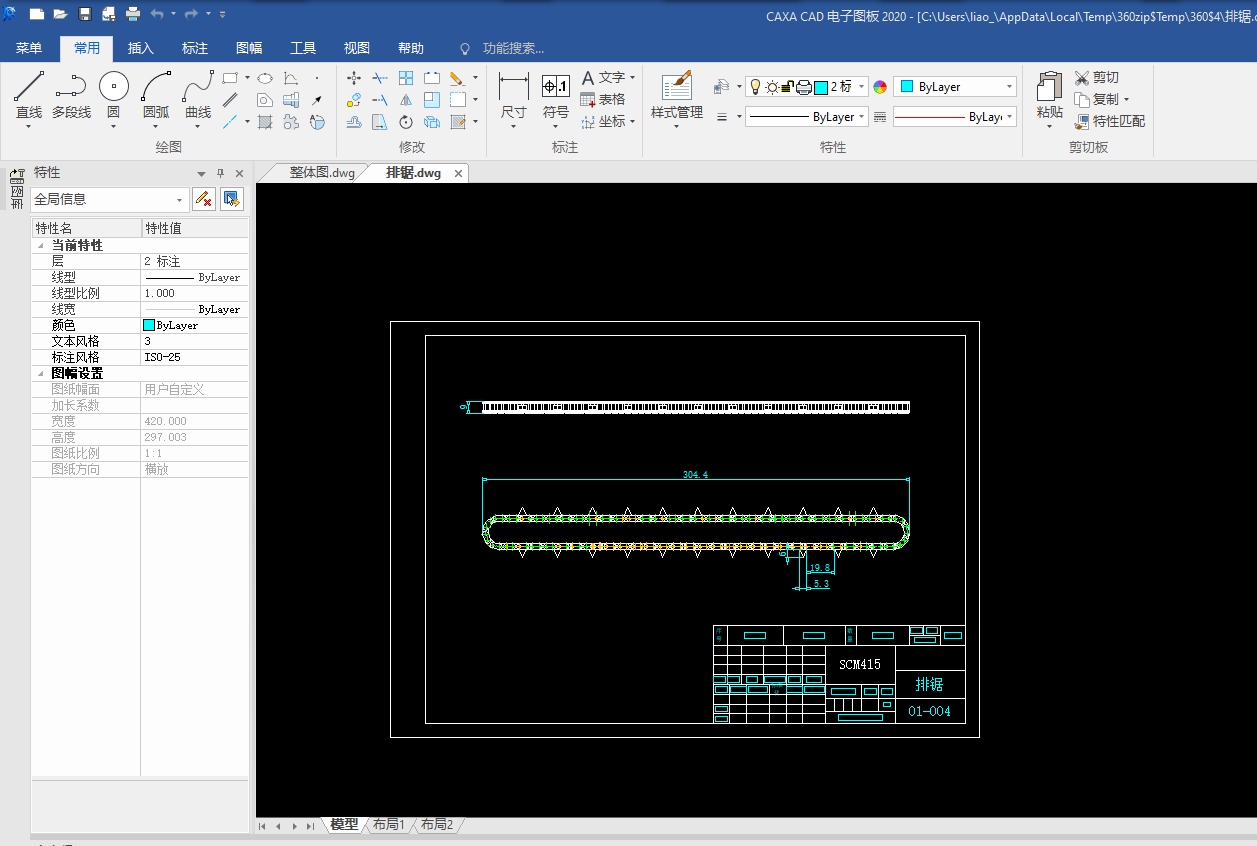This screenshot has height=846, width=1257.
Task: Select the hatch fill tool
Action: coord(265,122)
